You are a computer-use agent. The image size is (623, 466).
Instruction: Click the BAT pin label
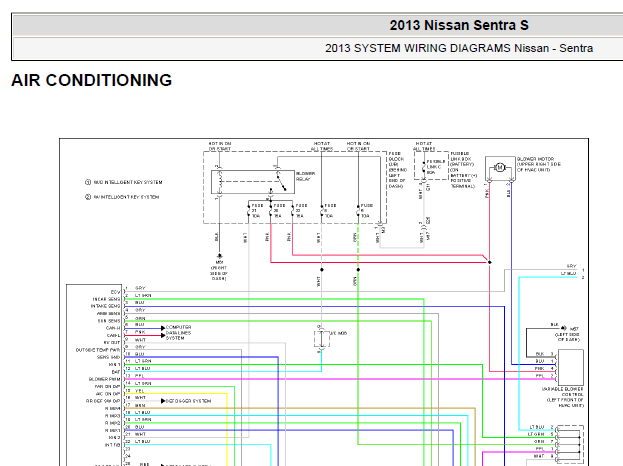pyautogui.click(x=116, y=372)
